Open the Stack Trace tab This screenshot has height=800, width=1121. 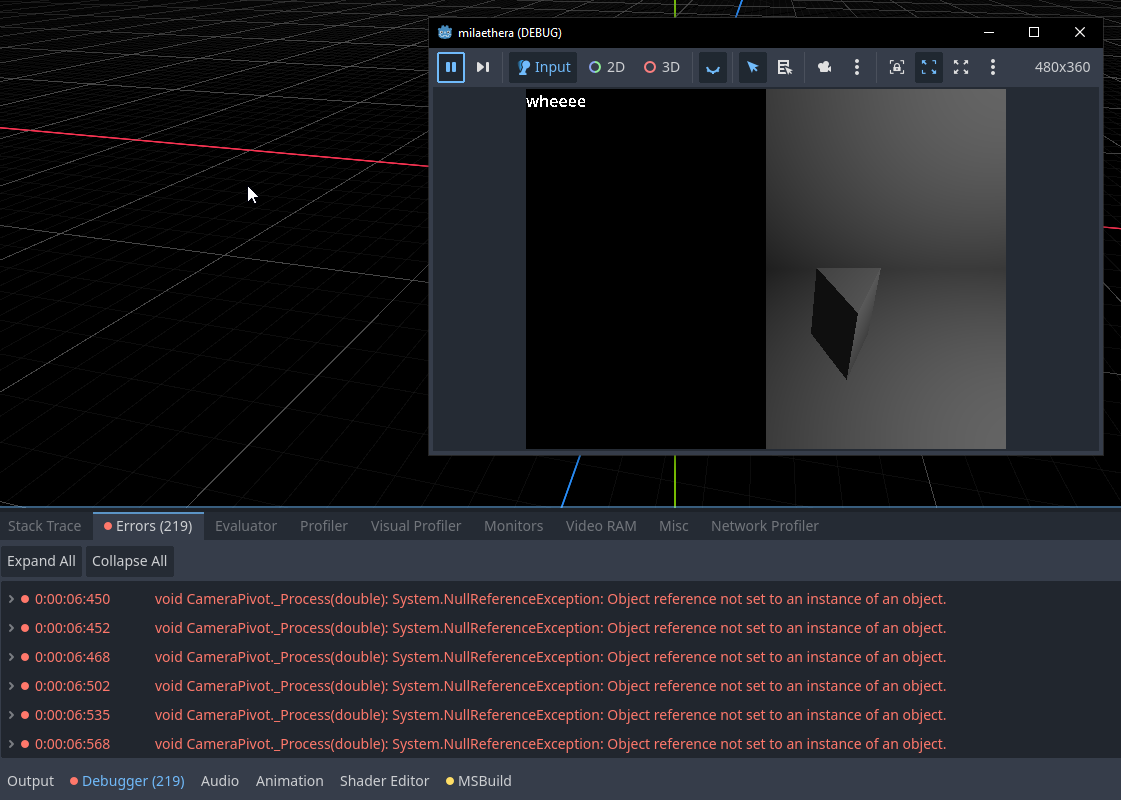(x=45, y=526)
